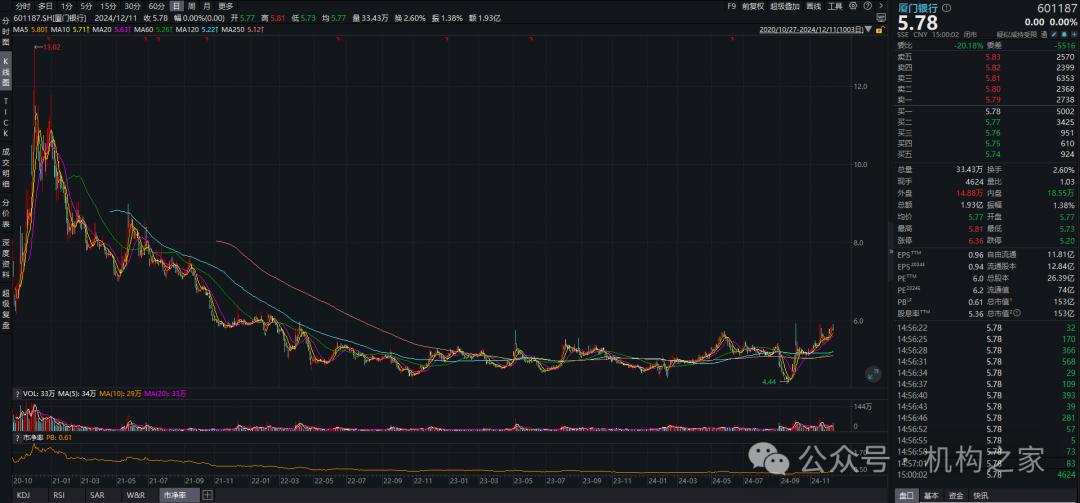Open the help question mark icon

[867, 6]
